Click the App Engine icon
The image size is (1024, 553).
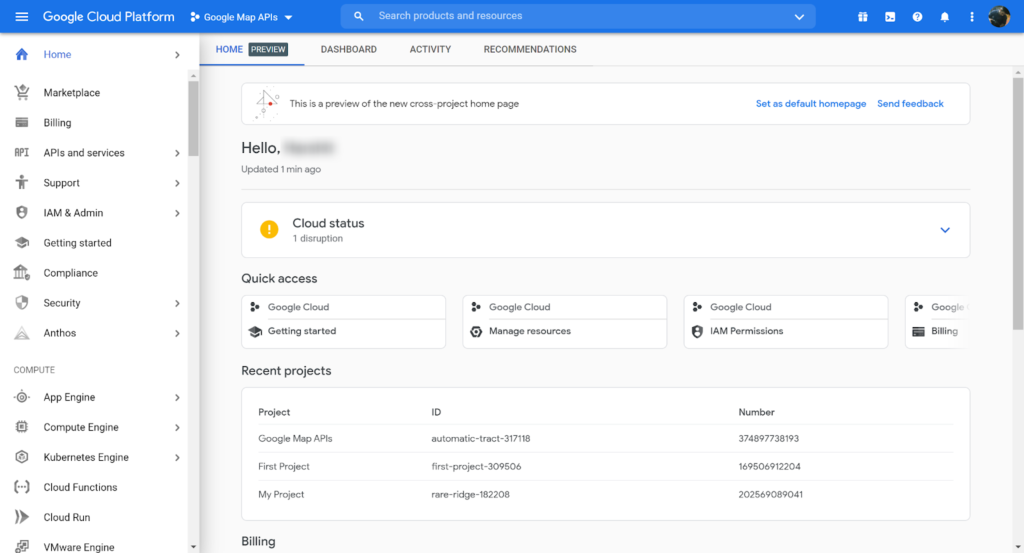click(22, 397)
